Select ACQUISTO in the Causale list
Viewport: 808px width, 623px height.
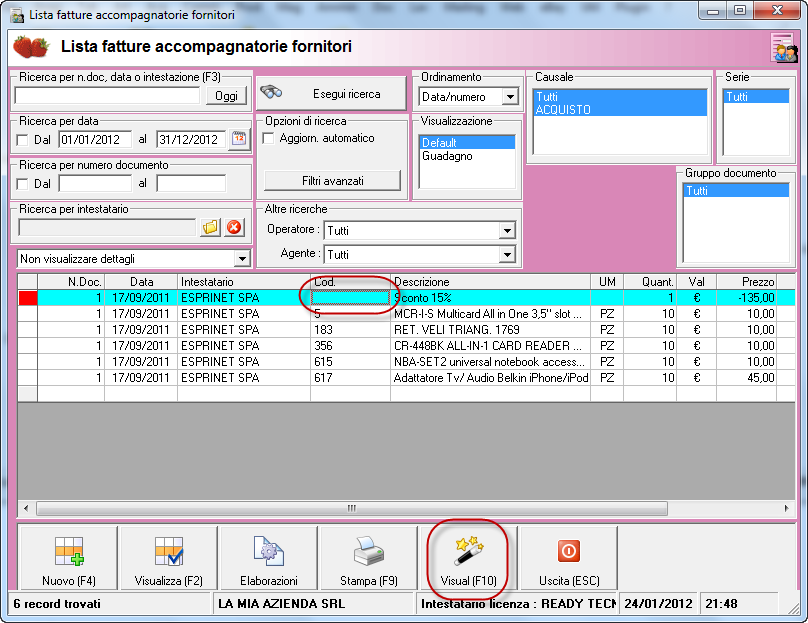point(620,109)
